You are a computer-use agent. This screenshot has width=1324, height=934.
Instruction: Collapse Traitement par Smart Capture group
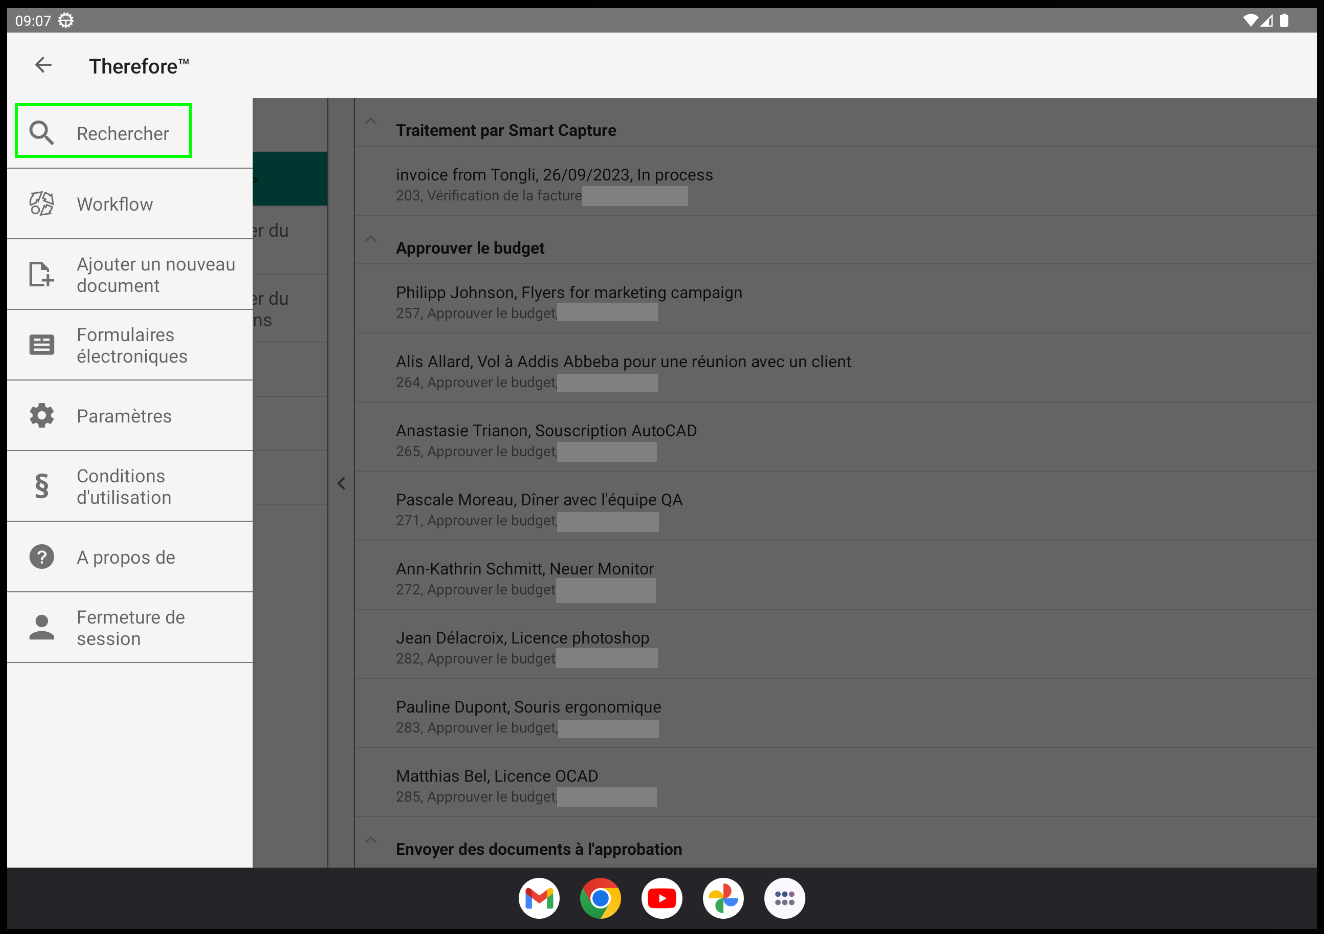click(x=371, y=122)
